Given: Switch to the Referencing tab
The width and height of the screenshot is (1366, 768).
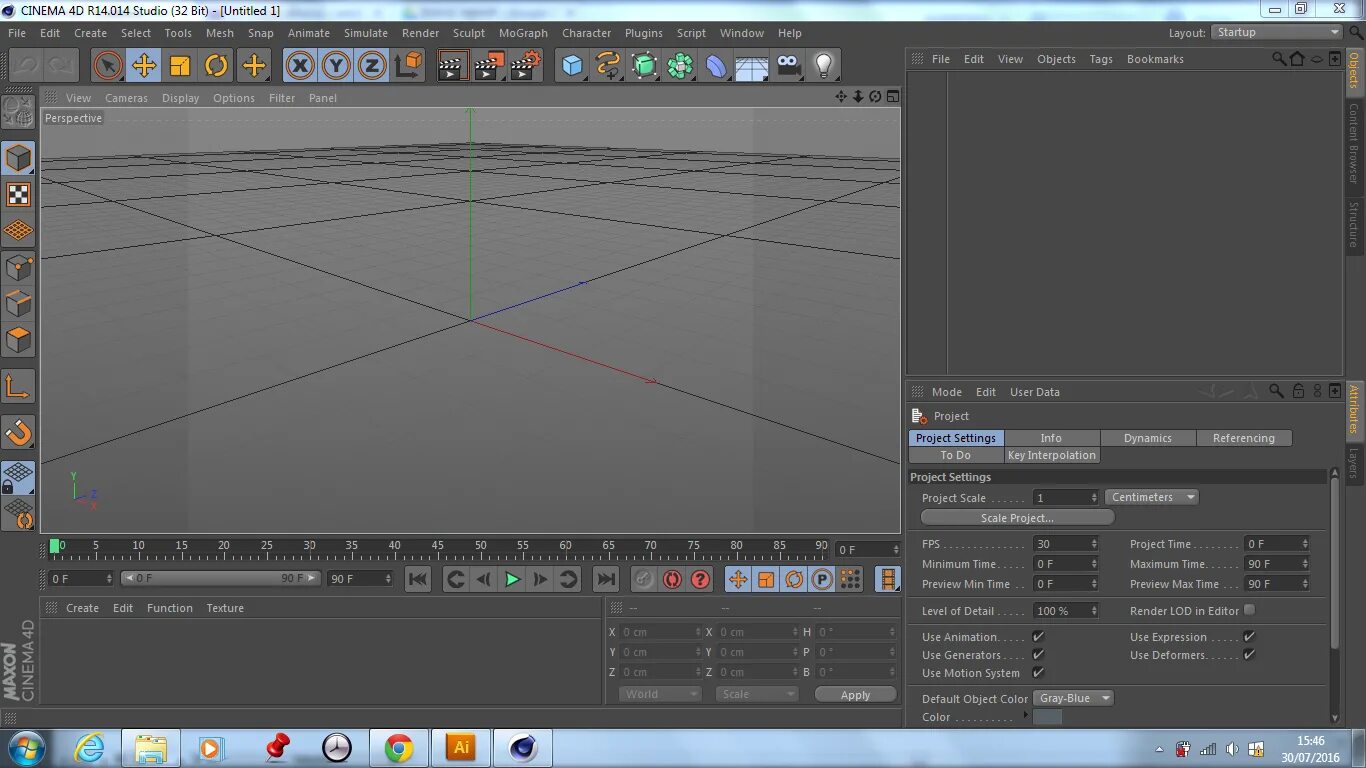Looking at the screenshot, I should click(1244, 438).
